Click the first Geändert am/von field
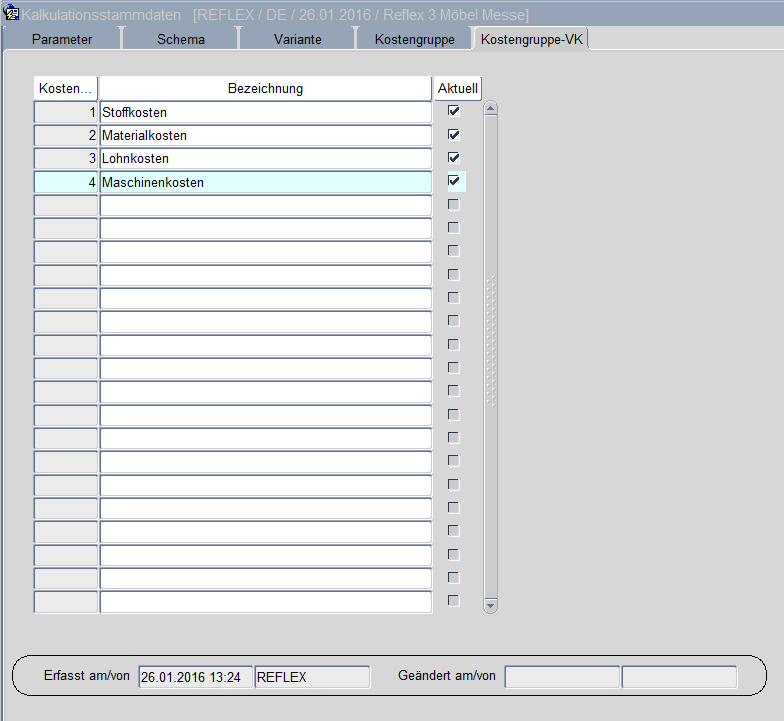Image resolution: width=784 pixels, height=721 pixels. pos(562,677)
